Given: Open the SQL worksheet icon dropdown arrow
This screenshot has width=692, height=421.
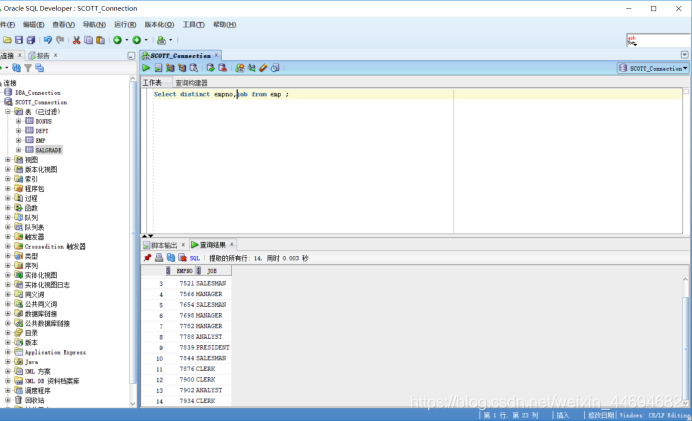Looking at the screenshot, I should [171, 40].
